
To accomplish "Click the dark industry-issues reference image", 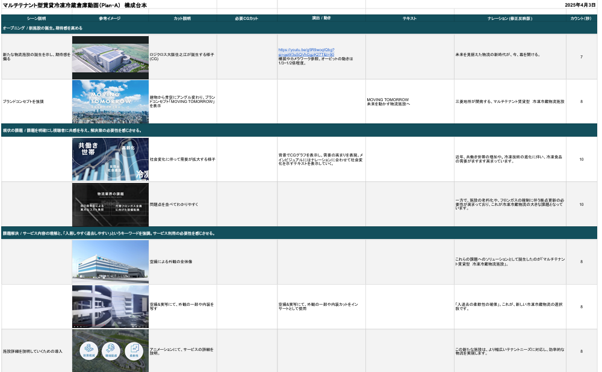I will point(110,204).
